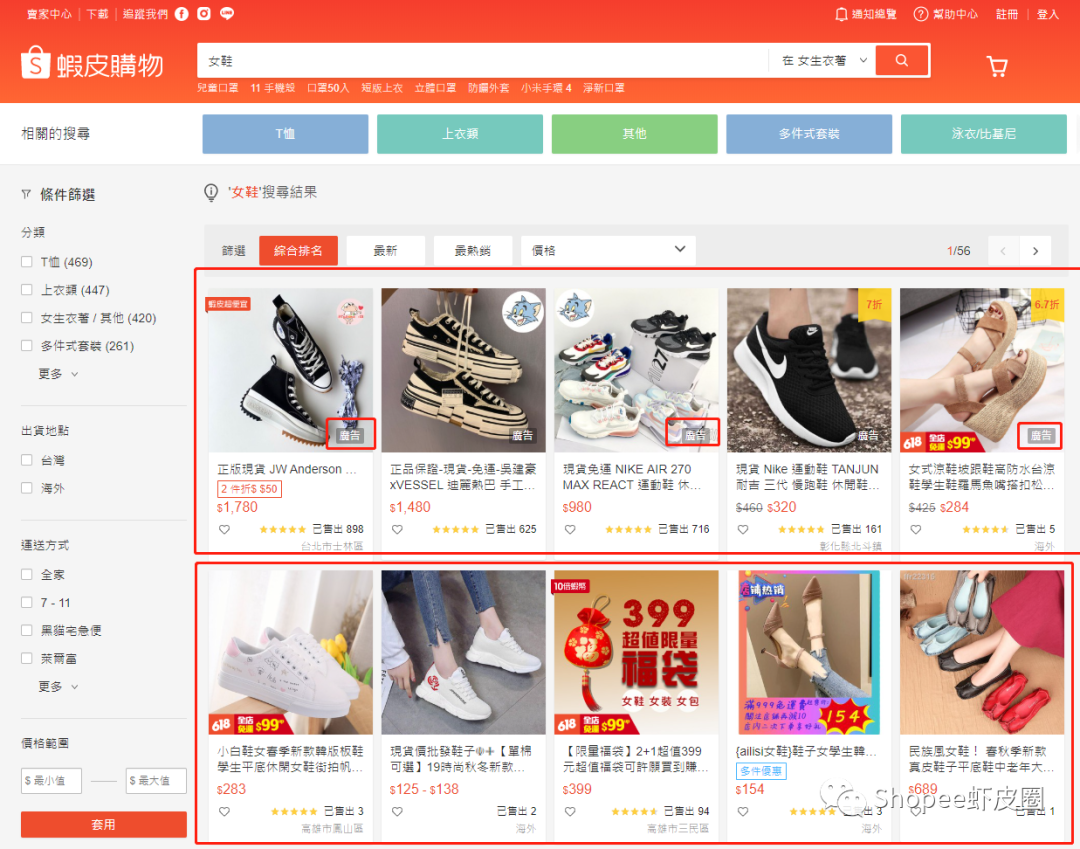The height and width of the screenshot is (849, 1080).
Task: Check the 台灣 shipping location box
Action: click(x=27, y=460)
